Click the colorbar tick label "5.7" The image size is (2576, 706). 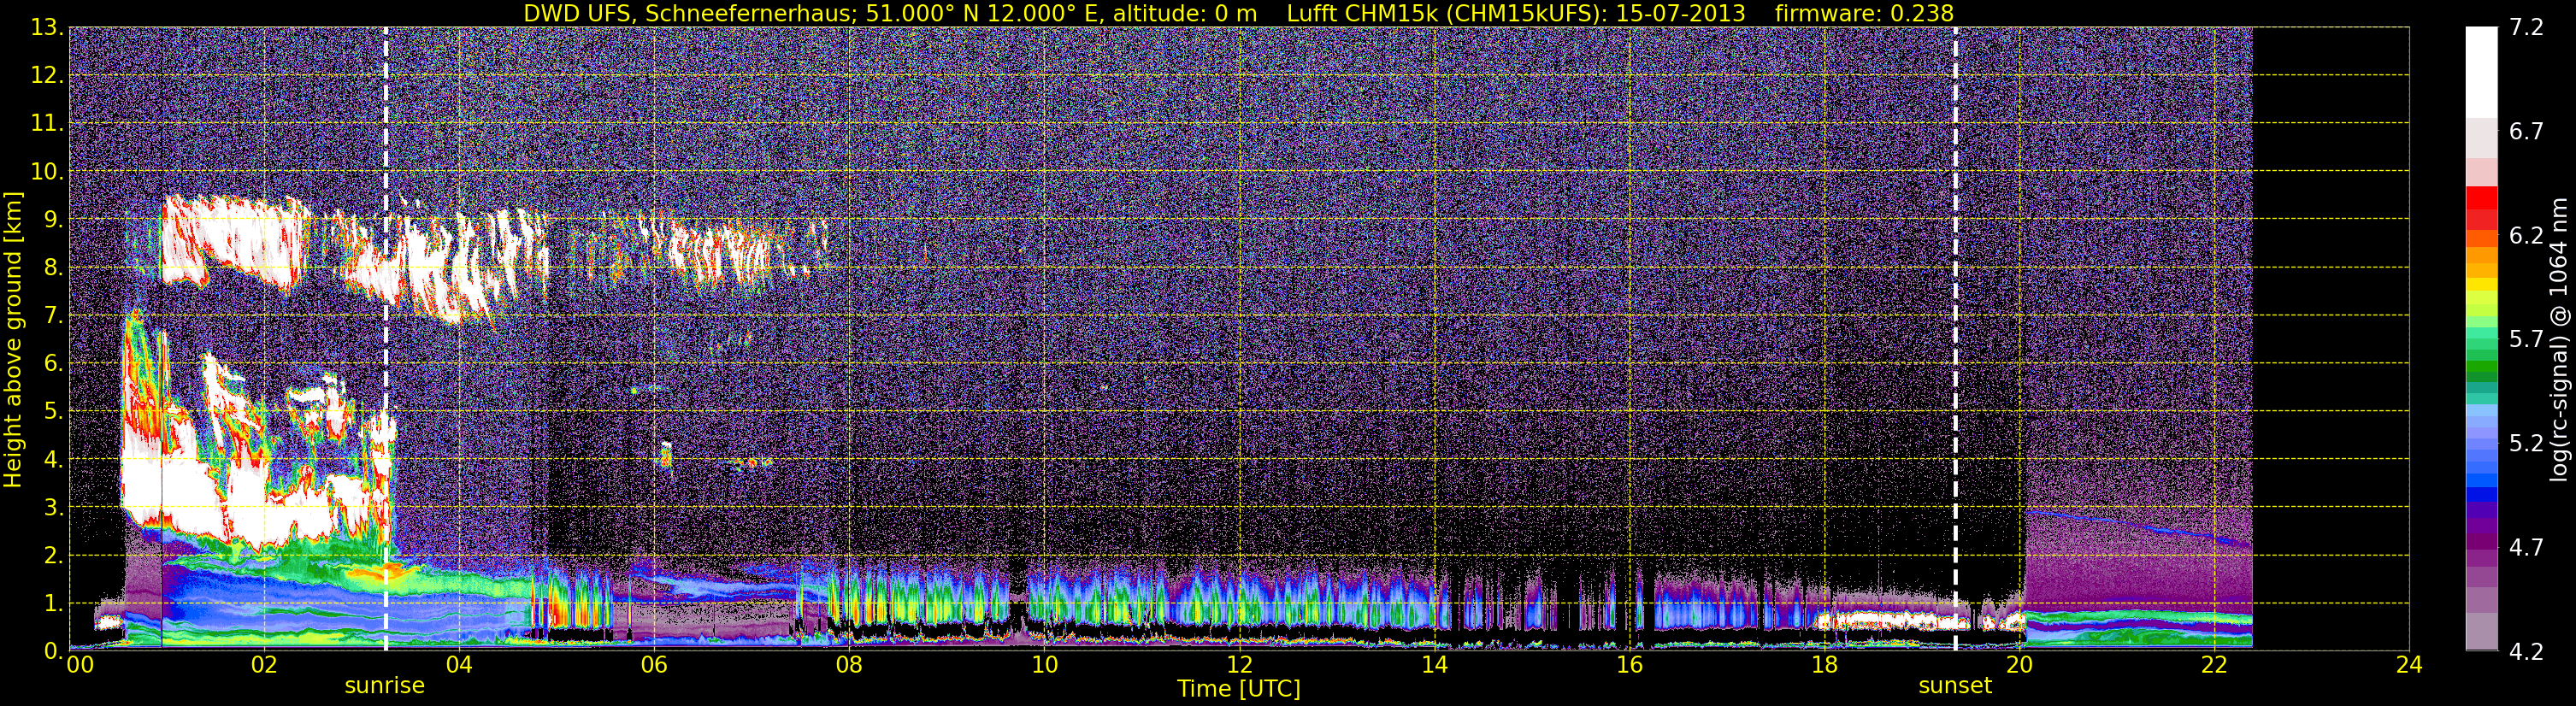pyautogui.click(x=2526, y=340)
